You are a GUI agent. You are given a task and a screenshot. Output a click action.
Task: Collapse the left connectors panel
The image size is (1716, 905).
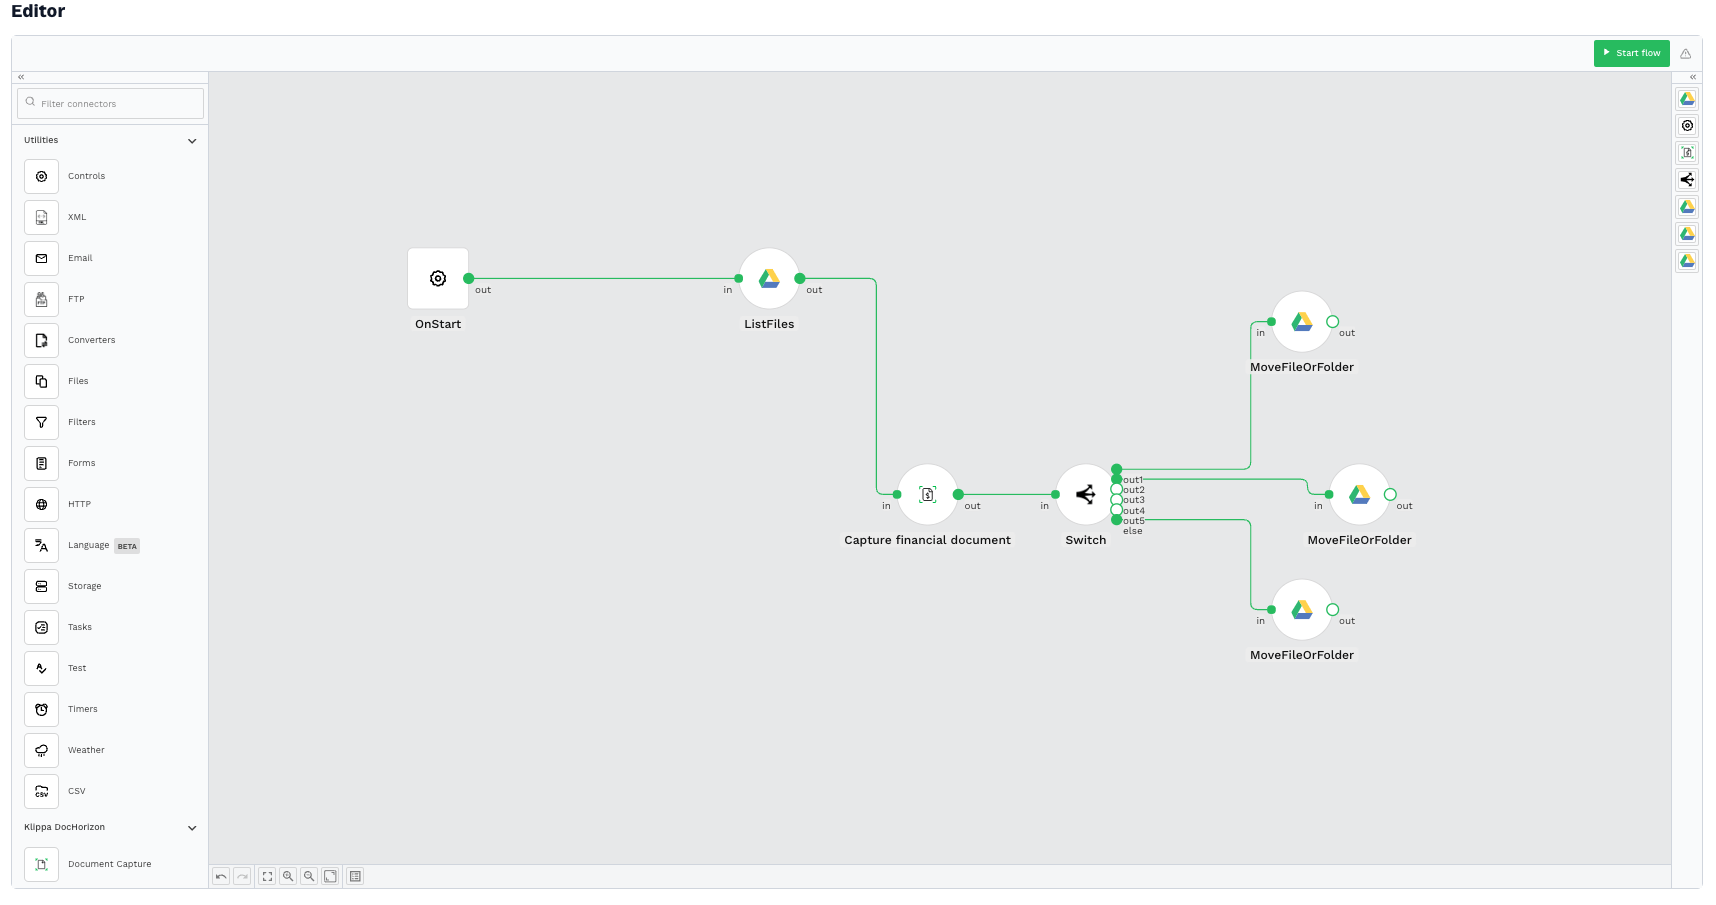pyautogui.click(x=20, y=77)
